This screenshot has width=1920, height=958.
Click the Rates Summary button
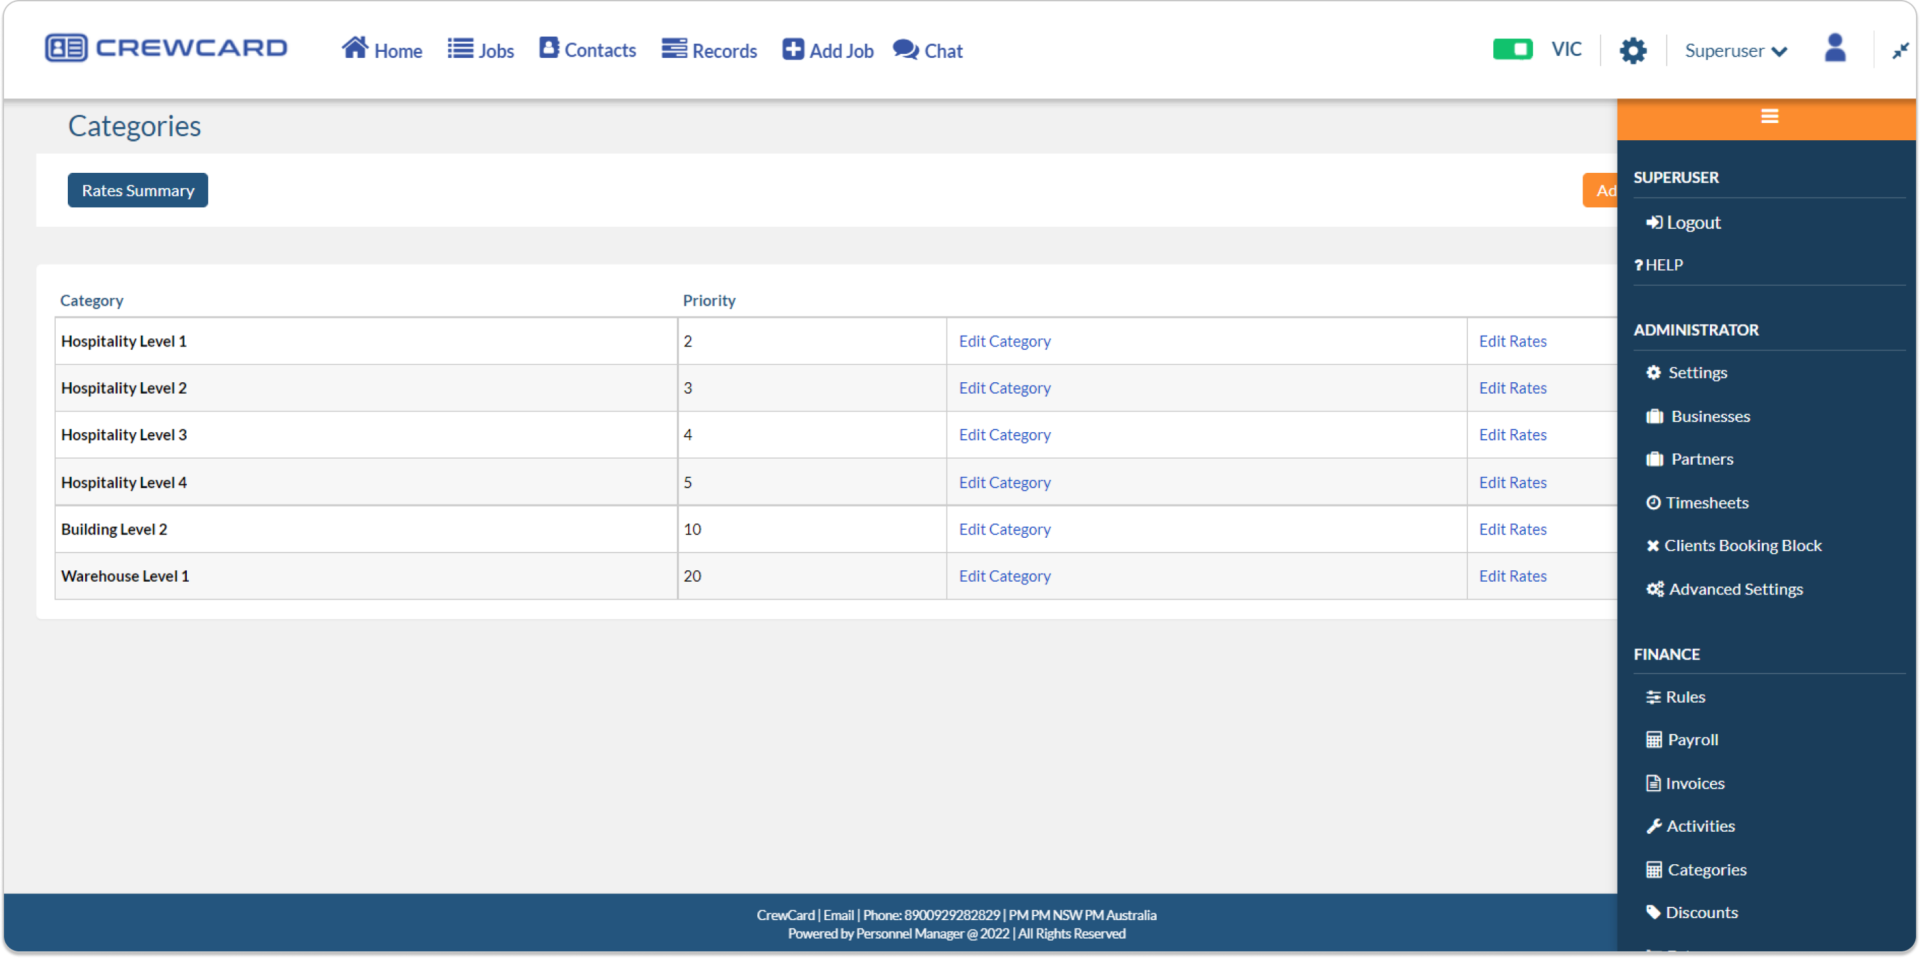[137, 190]
